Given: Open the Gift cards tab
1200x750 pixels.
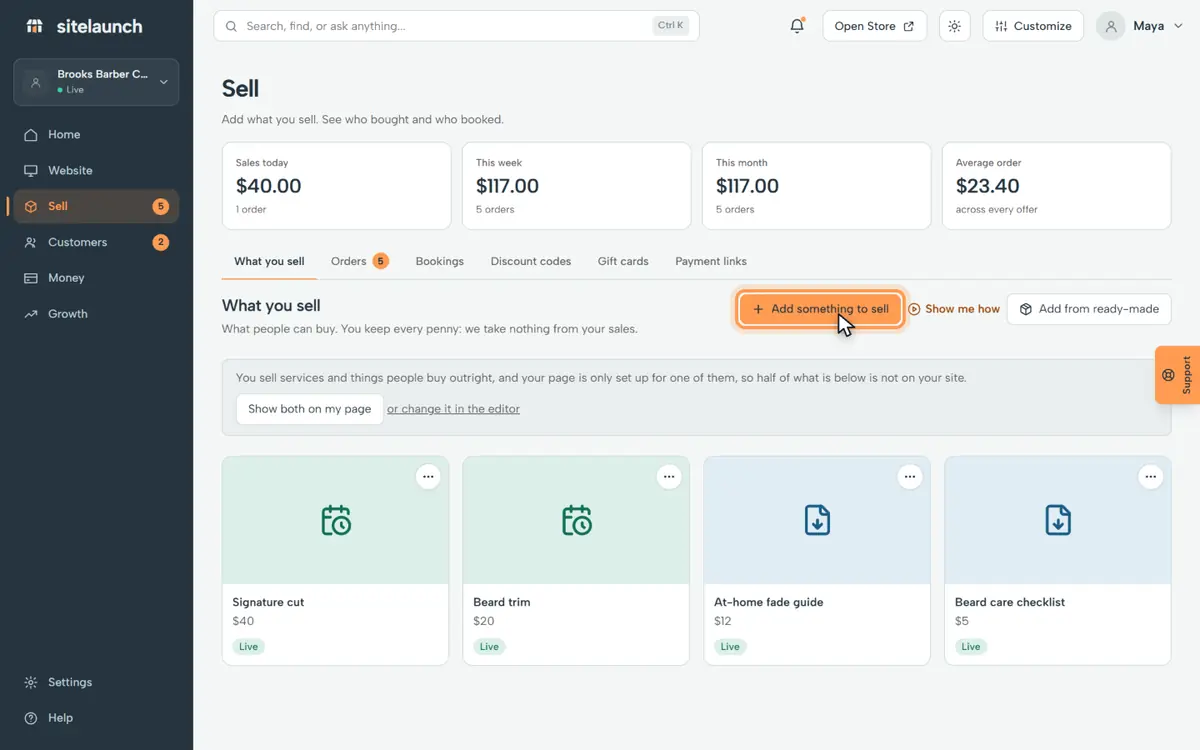Looking at the screenshot, I should click(623, 261).
